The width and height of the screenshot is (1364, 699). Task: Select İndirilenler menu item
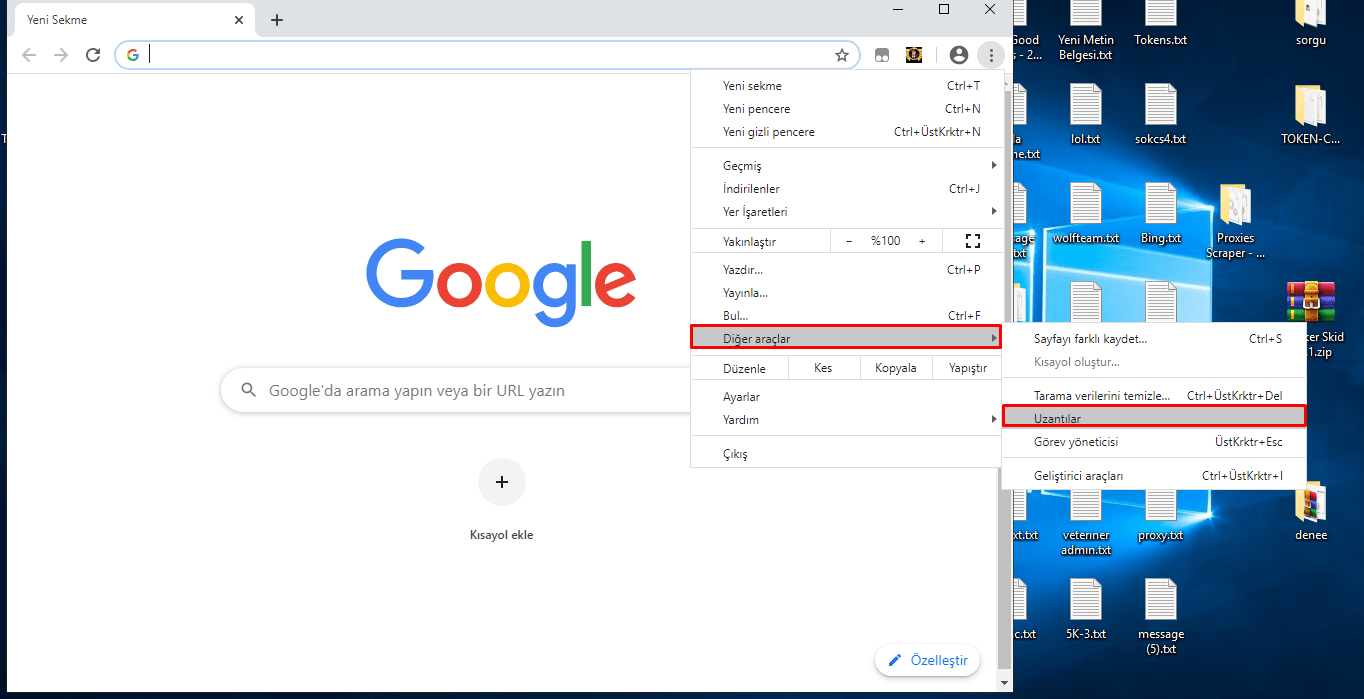pos(845,189)
